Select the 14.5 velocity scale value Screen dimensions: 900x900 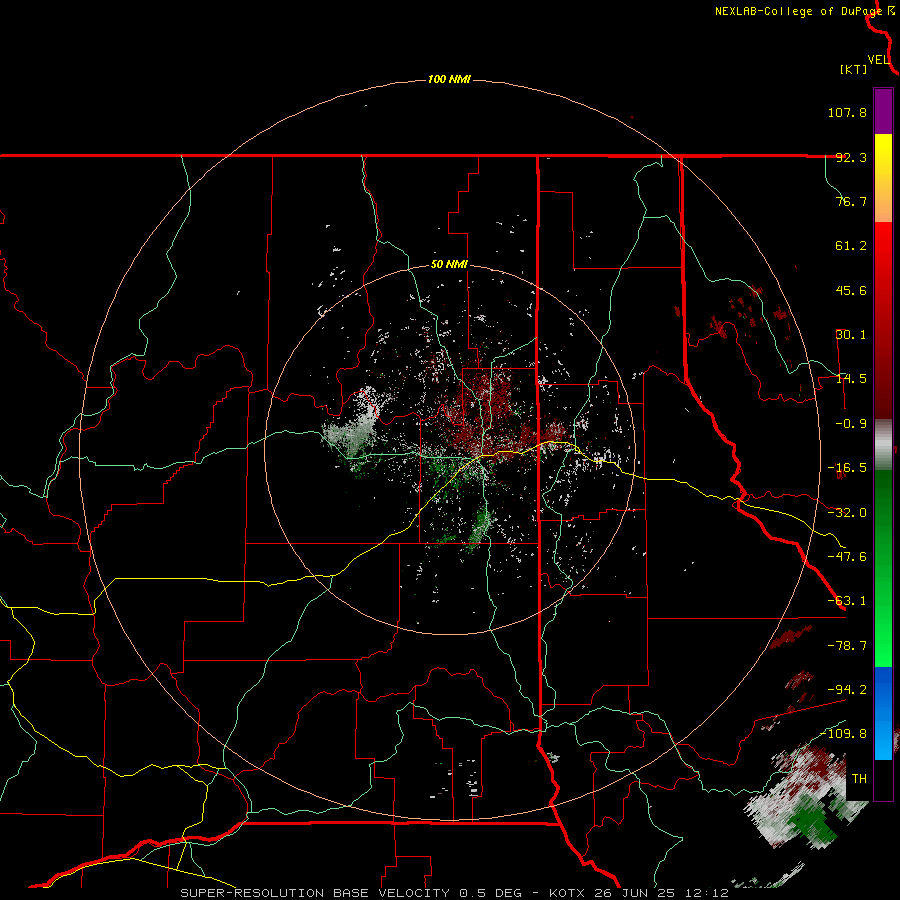point(851,379)
